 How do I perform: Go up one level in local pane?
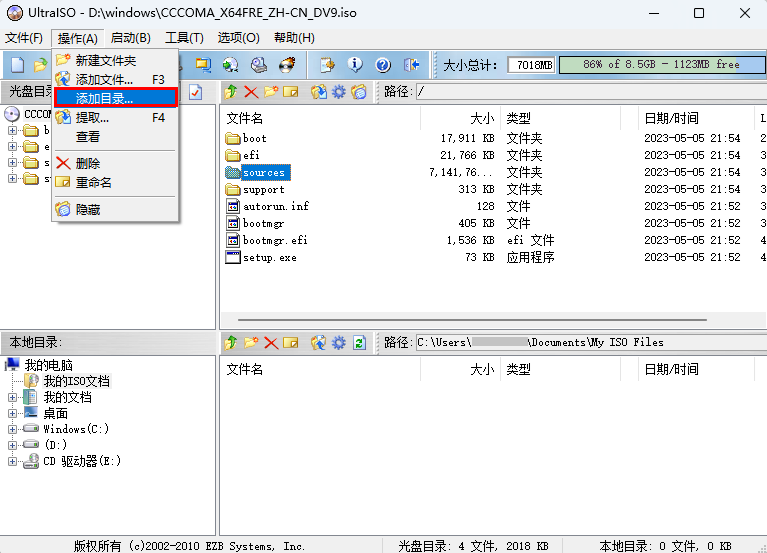tap(231, 342)
